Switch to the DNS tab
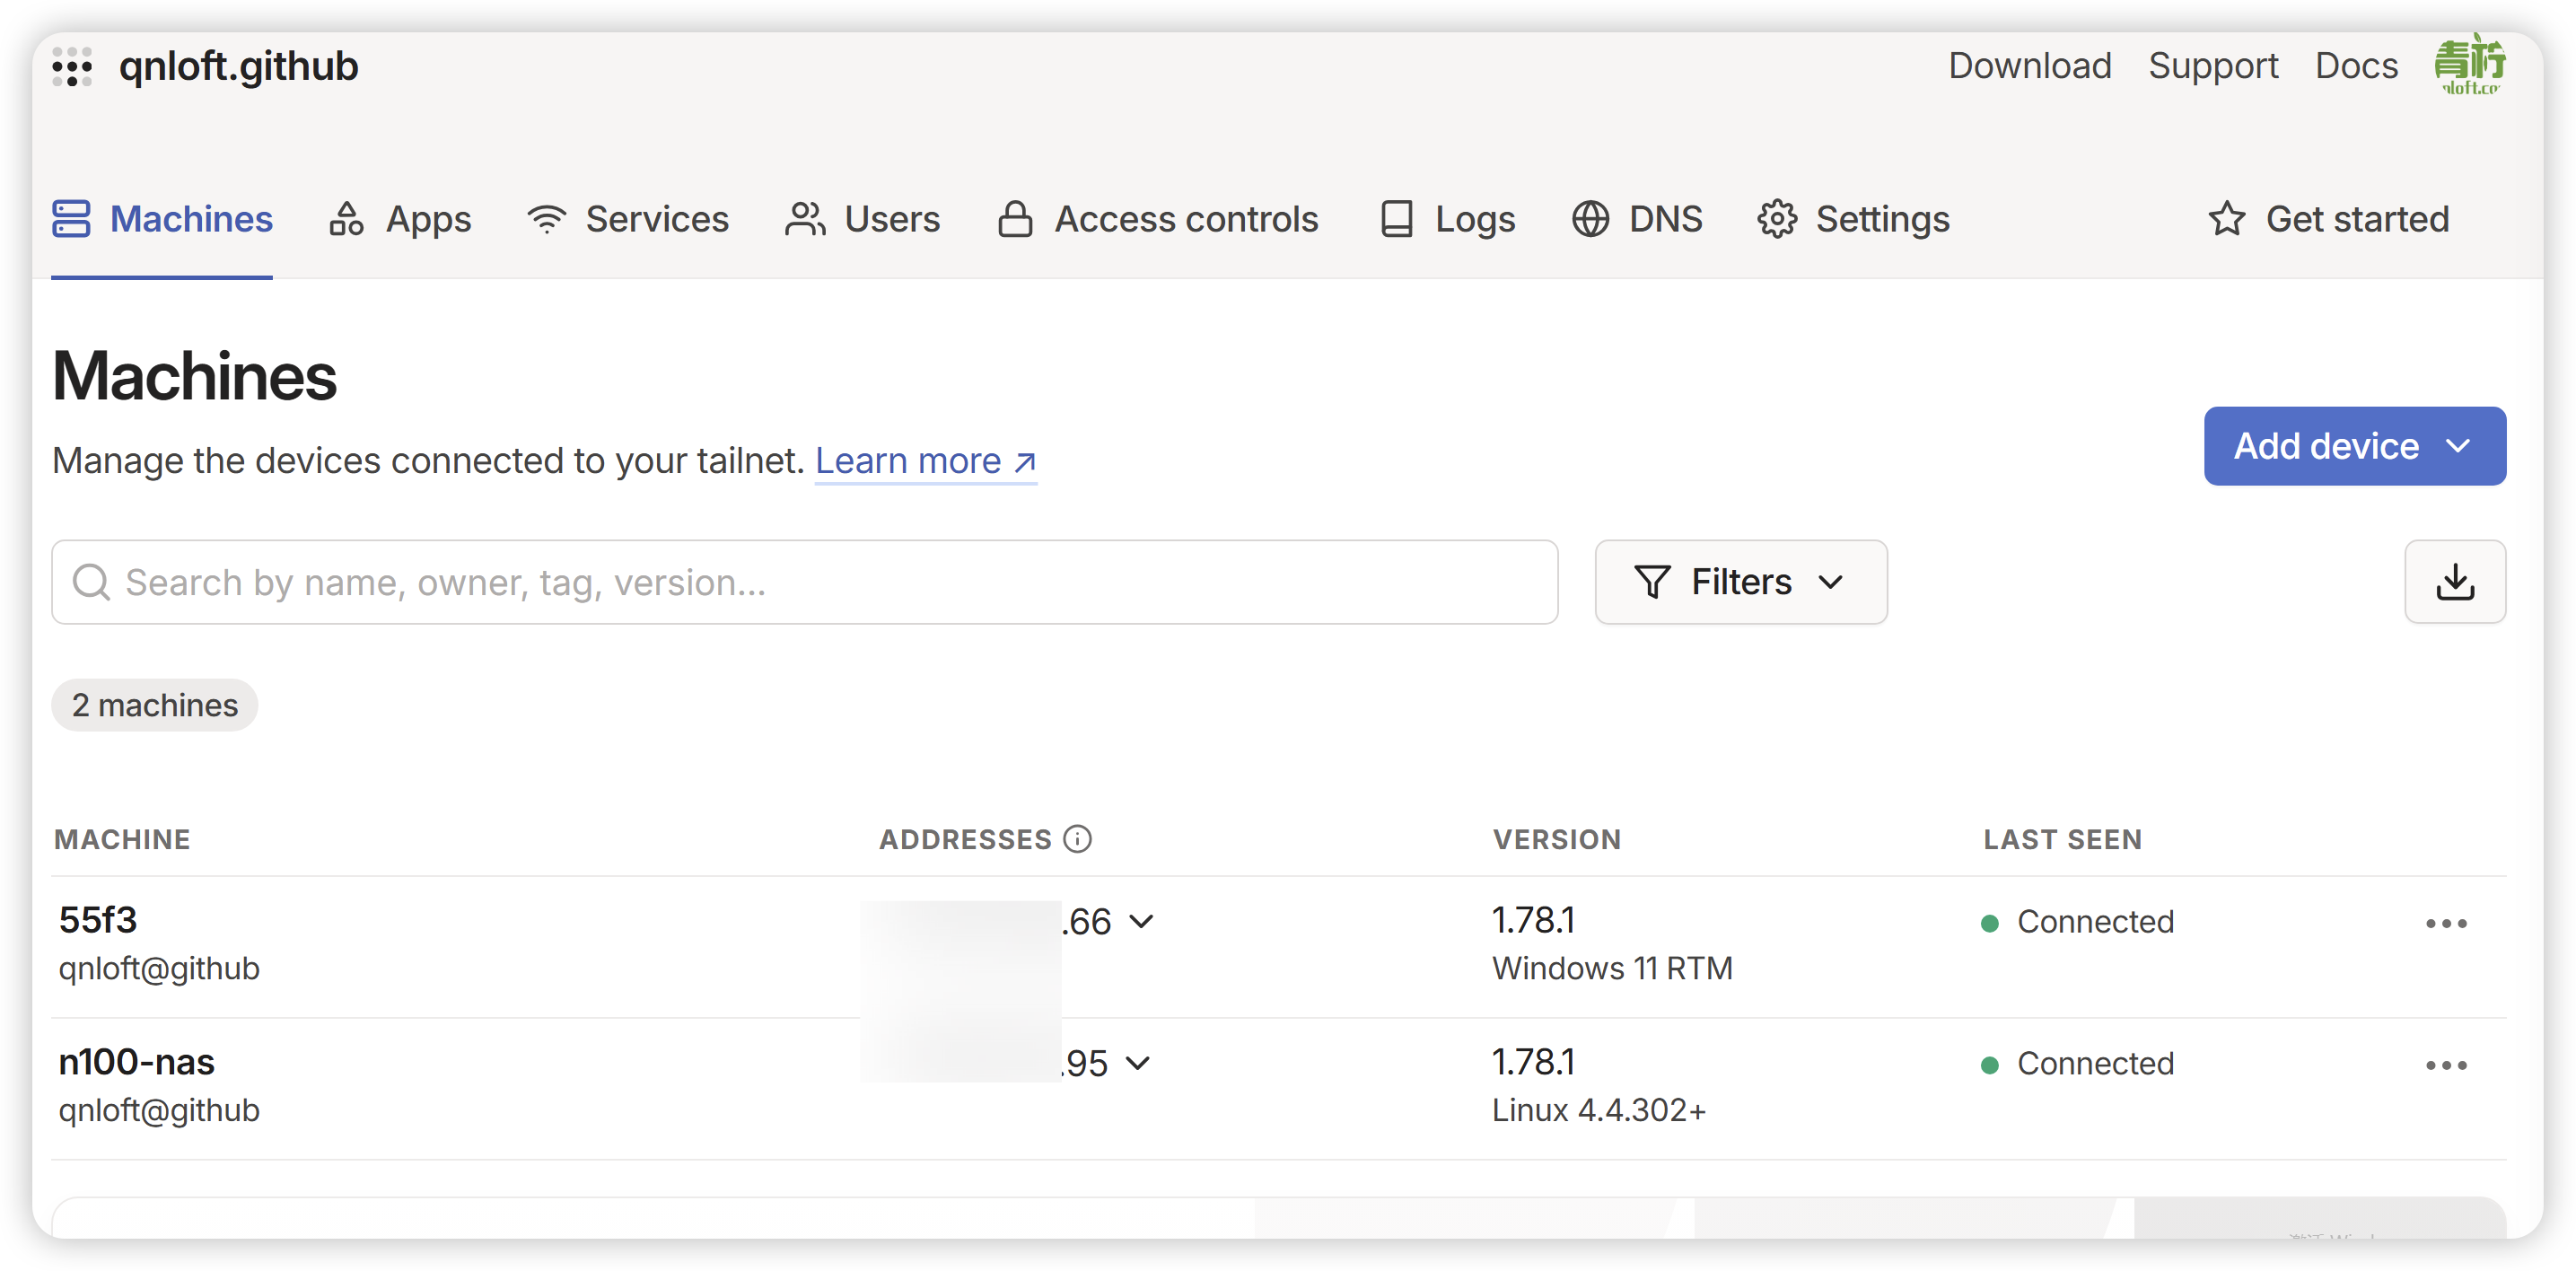This screenshot has width=2576, height=1271. [1637, 219]
